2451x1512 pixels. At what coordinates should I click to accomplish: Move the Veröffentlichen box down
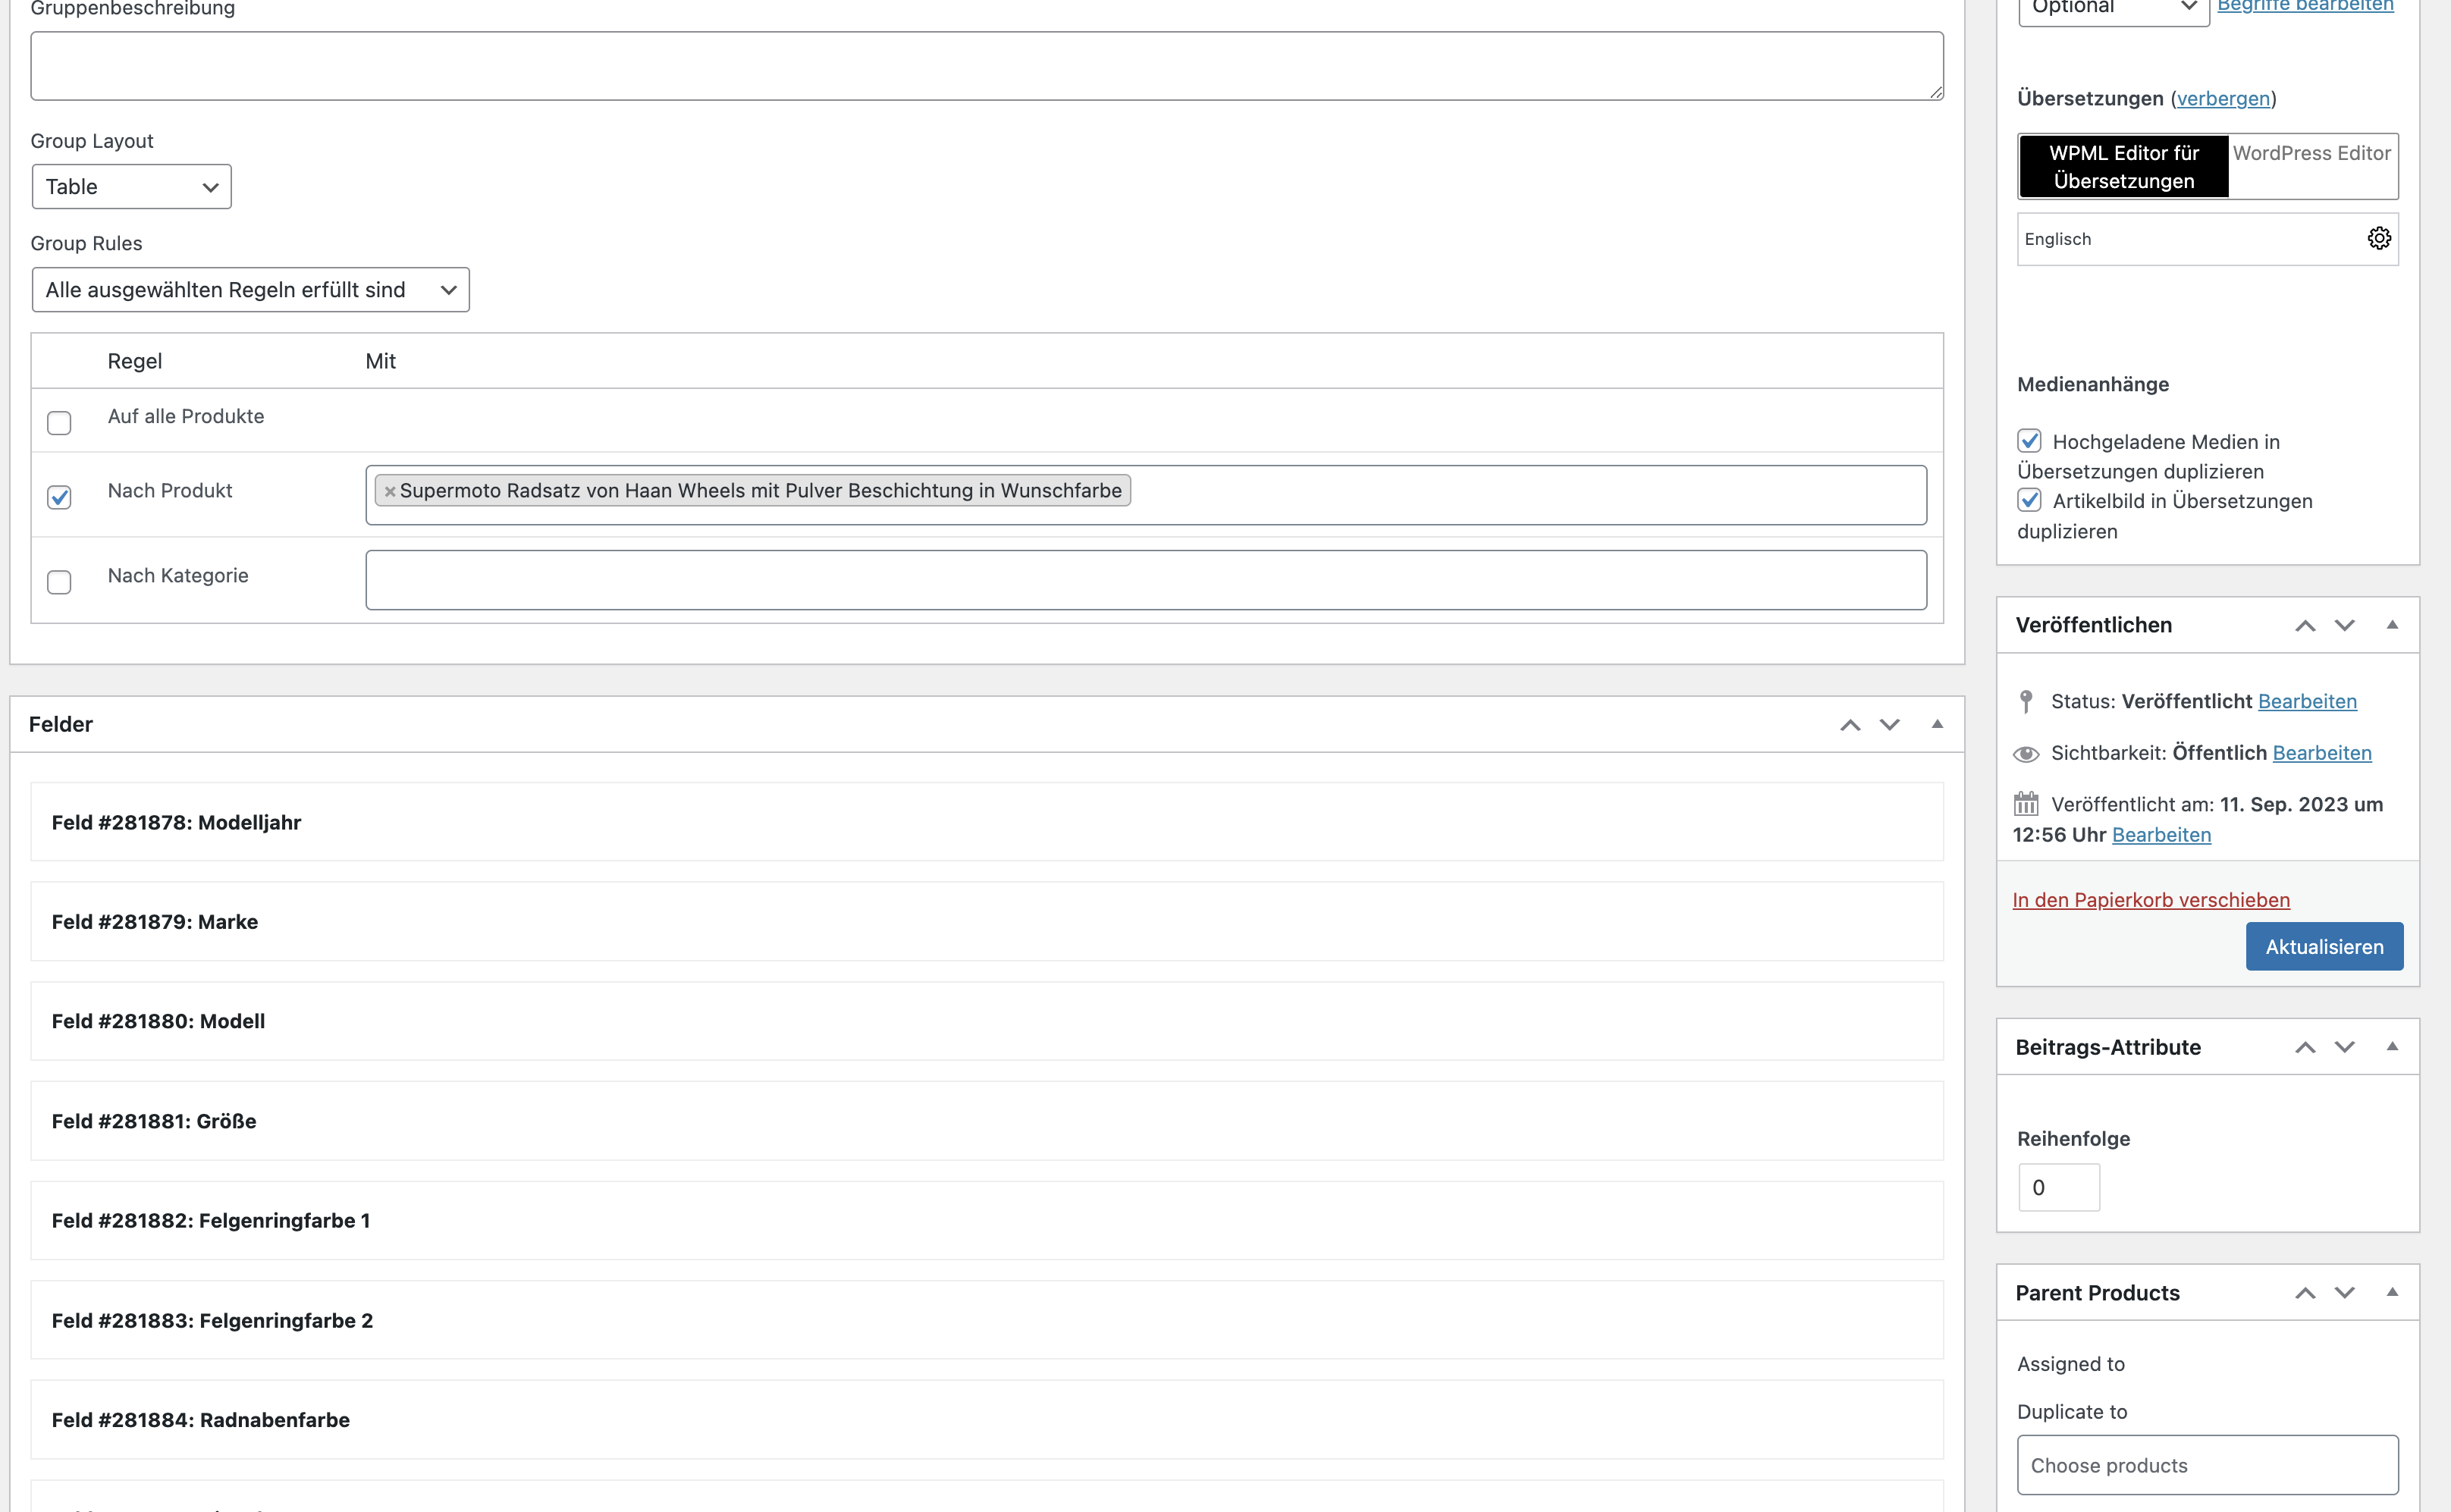(2343, 625)
